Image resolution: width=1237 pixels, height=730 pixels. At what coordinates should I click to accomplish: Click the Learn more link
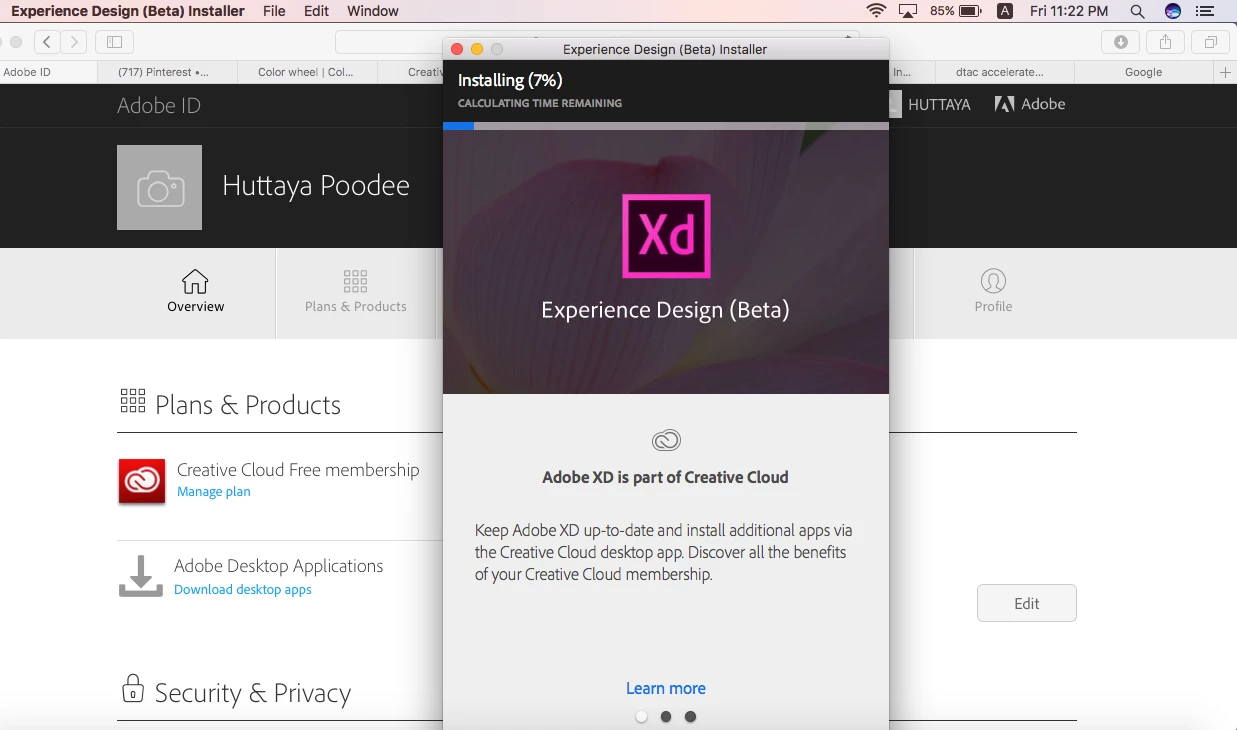[x=666, y=688]
